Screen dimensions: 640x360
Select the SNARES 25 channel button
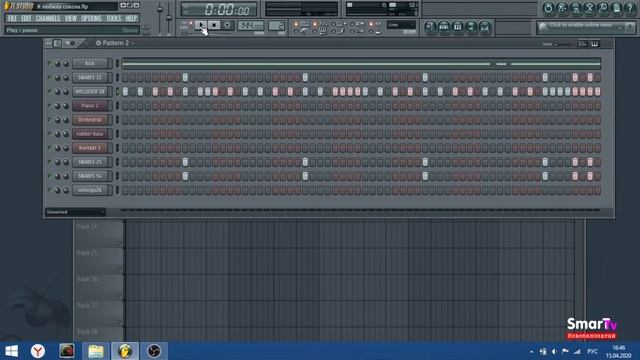tap(90, 162)
